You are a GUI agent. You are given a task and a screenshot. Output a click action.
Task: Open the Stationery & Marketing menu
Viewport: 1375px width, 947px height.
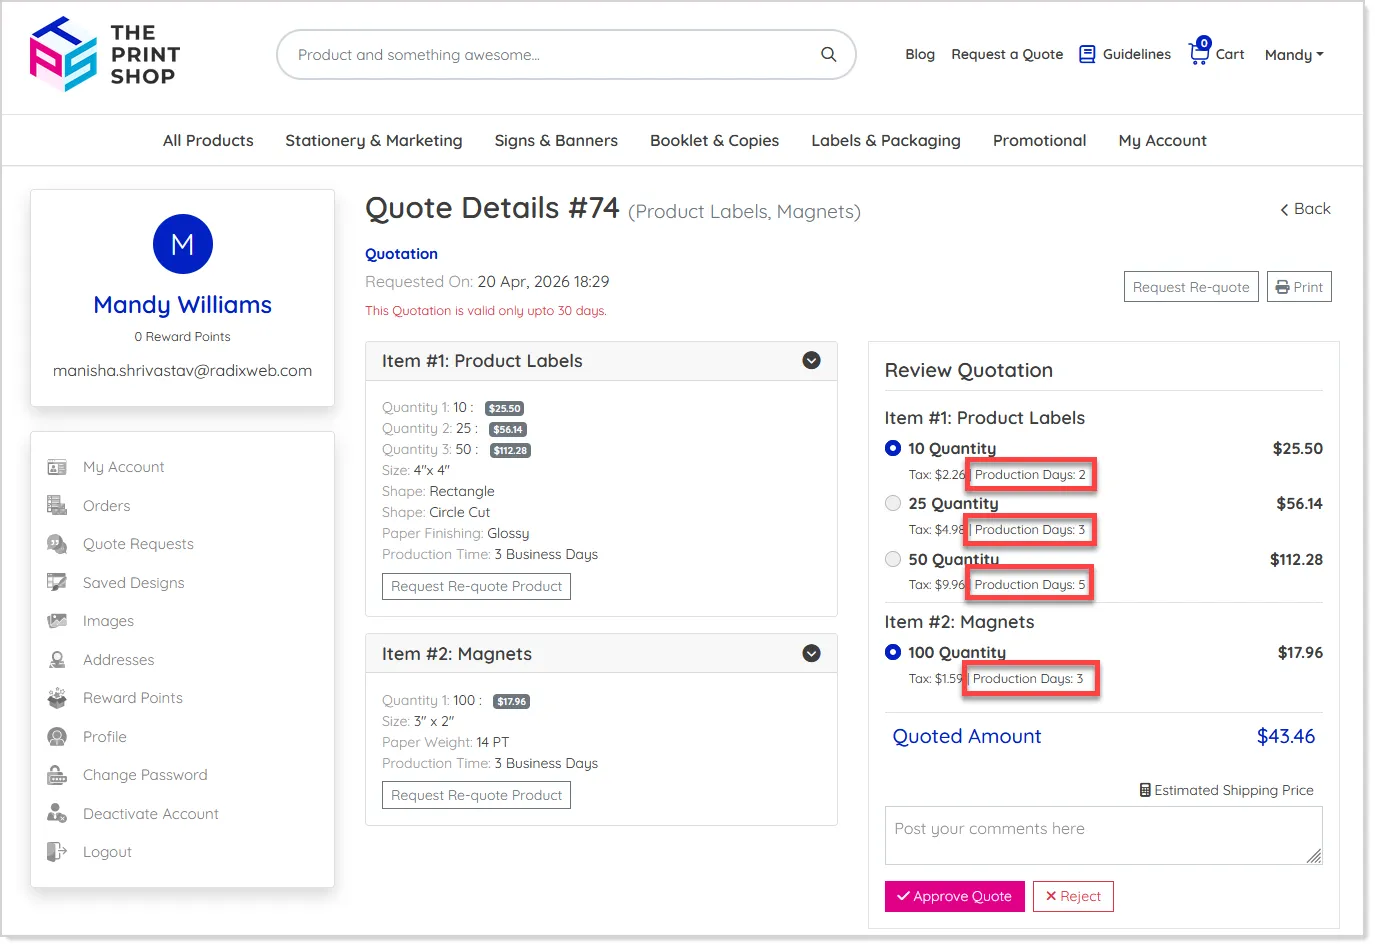pyautogui.click(x=374, y=140)
